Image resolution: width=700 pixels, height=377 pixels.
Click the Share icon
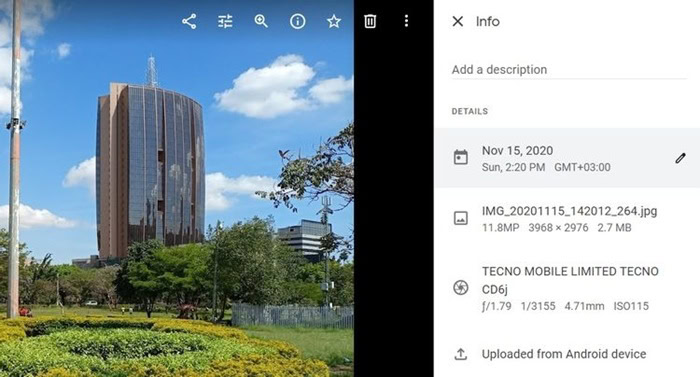[189, 21]
